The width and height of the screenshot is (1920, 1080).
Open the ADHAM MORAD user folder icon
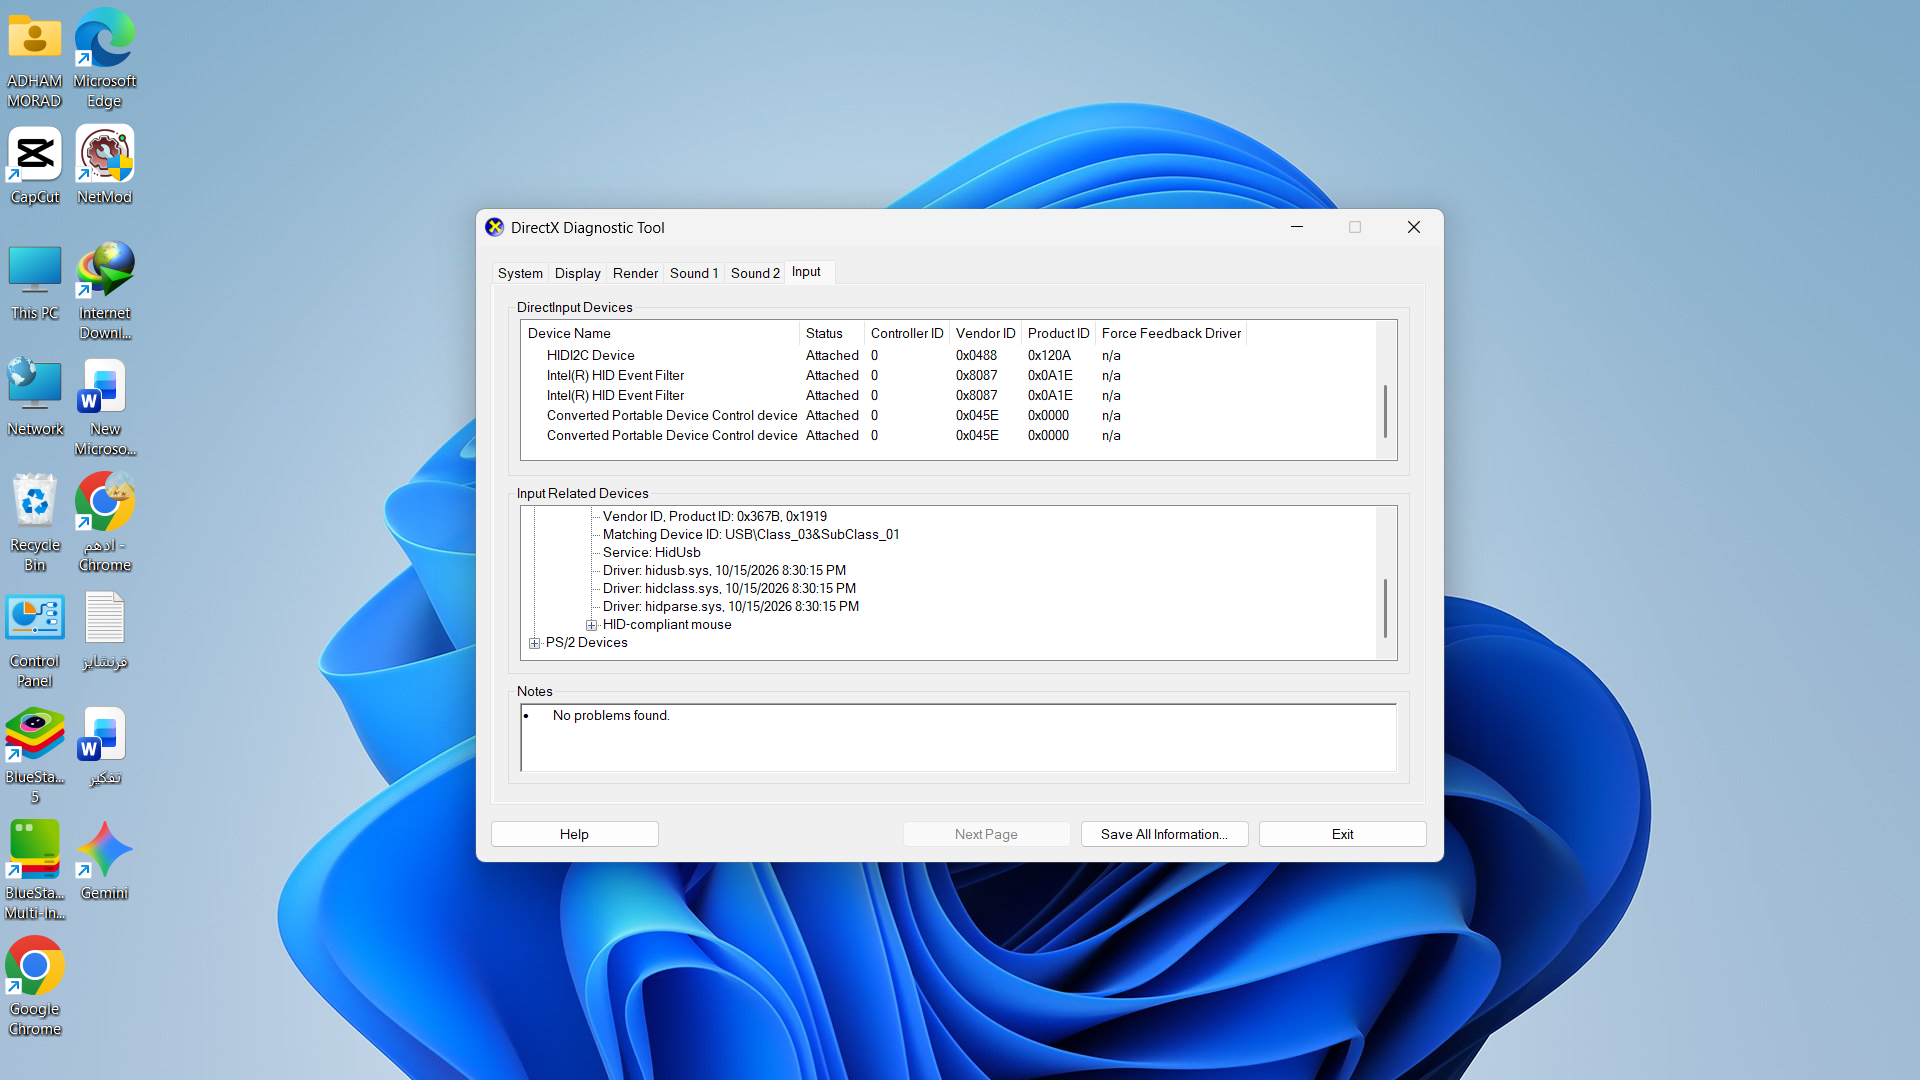[35, 58]
